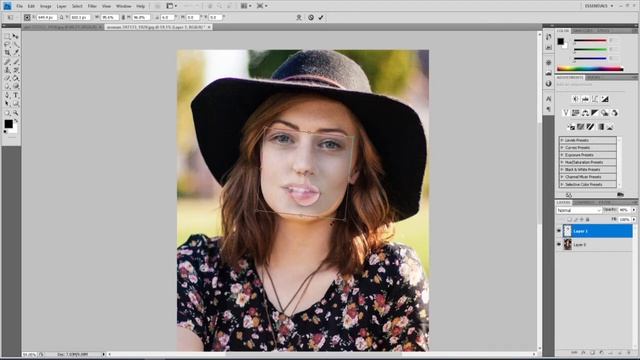Toggle maintain aspect ratio link
Viewport: 640px width, 360px height.
click(123, 18)
